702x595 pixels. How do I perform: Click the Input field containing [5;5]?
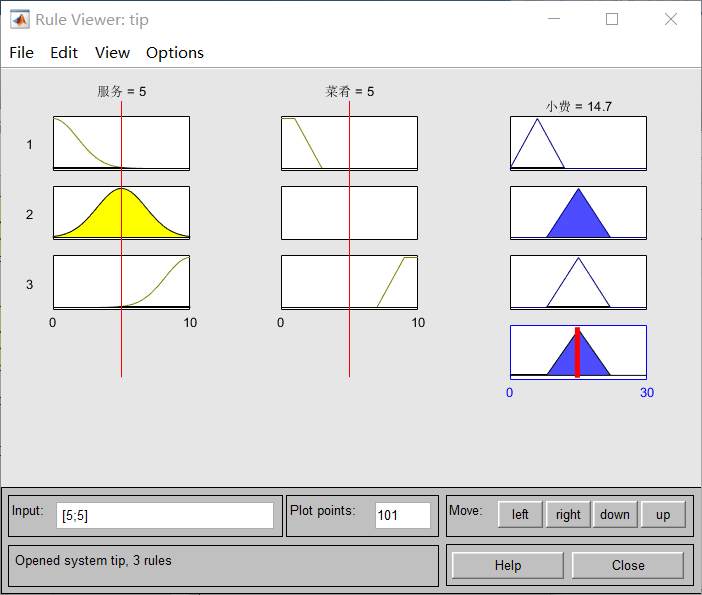(165, 515)
